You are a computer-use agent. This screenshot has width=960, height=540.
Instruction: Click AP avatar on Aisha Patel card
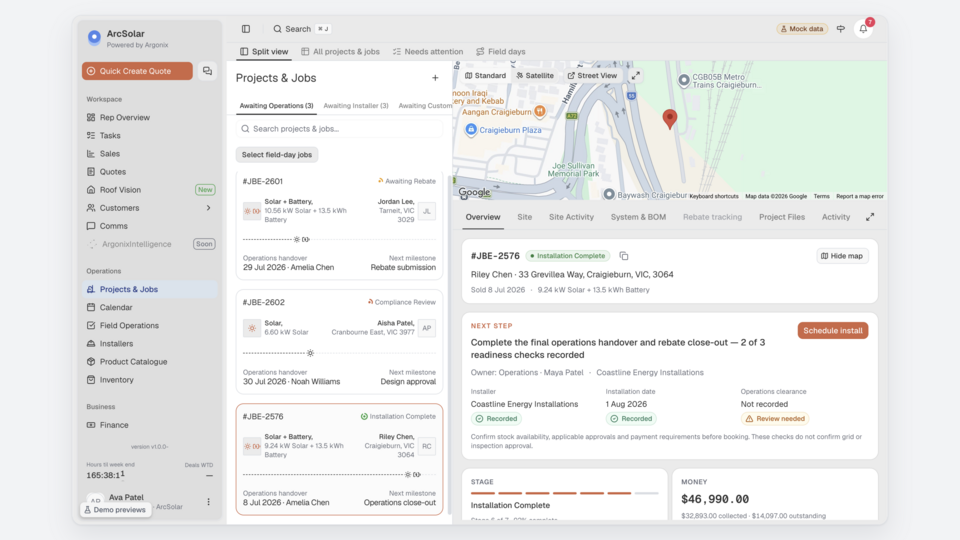coord(427,328)
